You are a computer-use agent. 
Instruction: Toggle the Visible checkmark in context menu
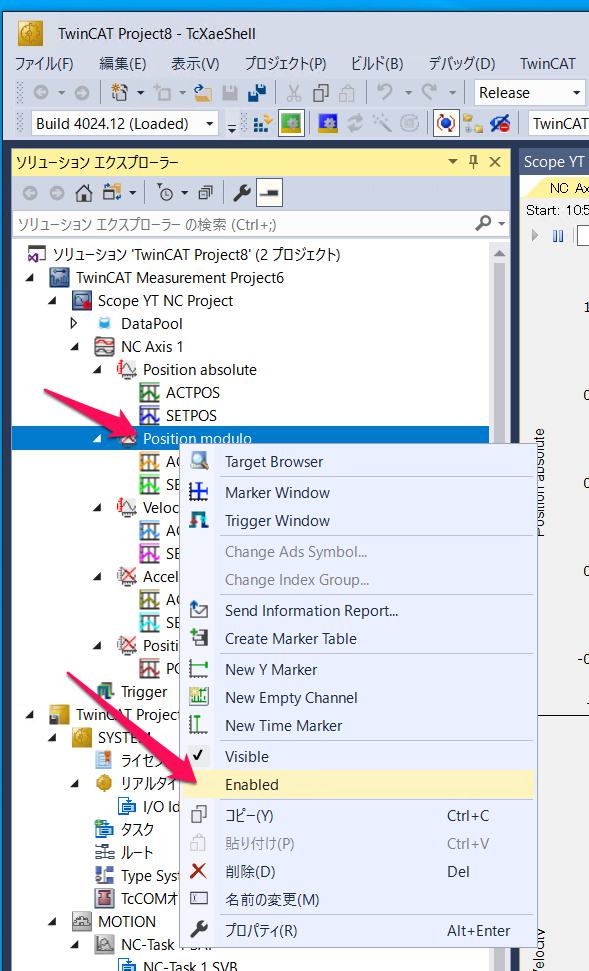point(359,757)
